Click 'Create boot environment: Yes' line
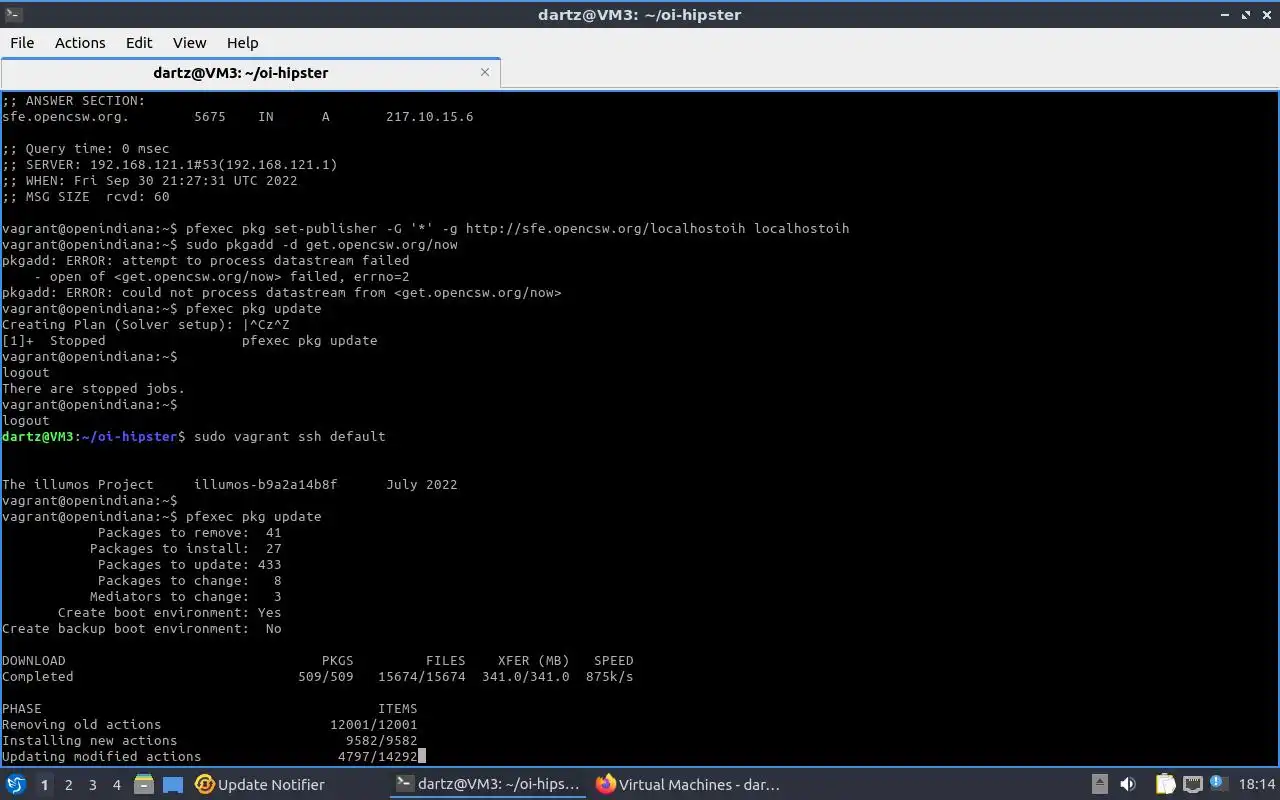This screenshot has width=1280, height=800. pos(170,613)
